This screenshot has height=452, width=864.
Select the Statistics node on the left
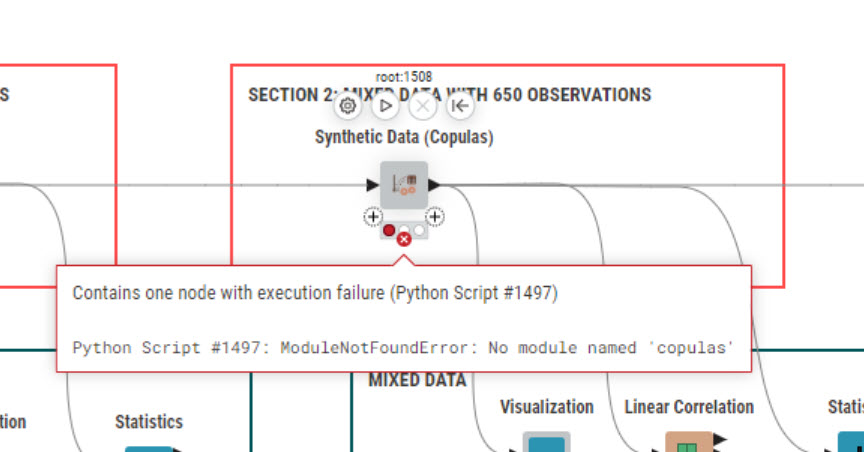149,449
